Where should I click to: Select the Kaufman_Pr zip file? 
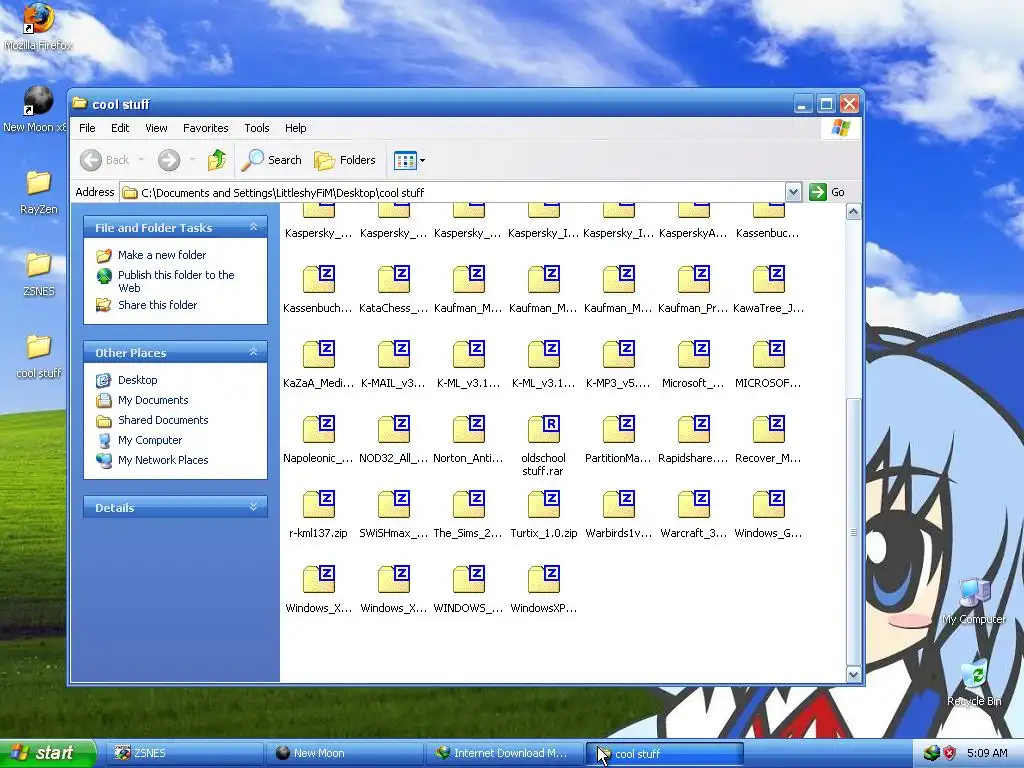click(693, 290)
